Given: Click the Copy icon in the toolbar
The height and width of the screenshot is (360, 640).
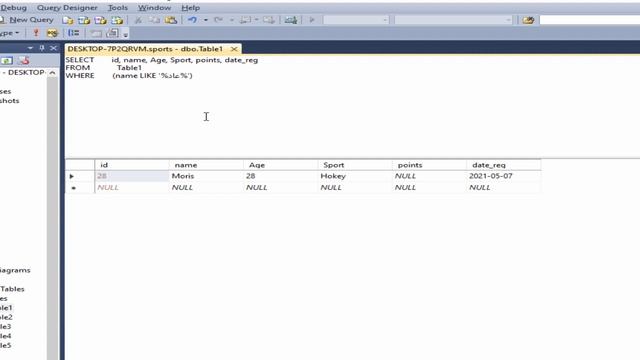Looking at the screenshot, I should point(154,20).
